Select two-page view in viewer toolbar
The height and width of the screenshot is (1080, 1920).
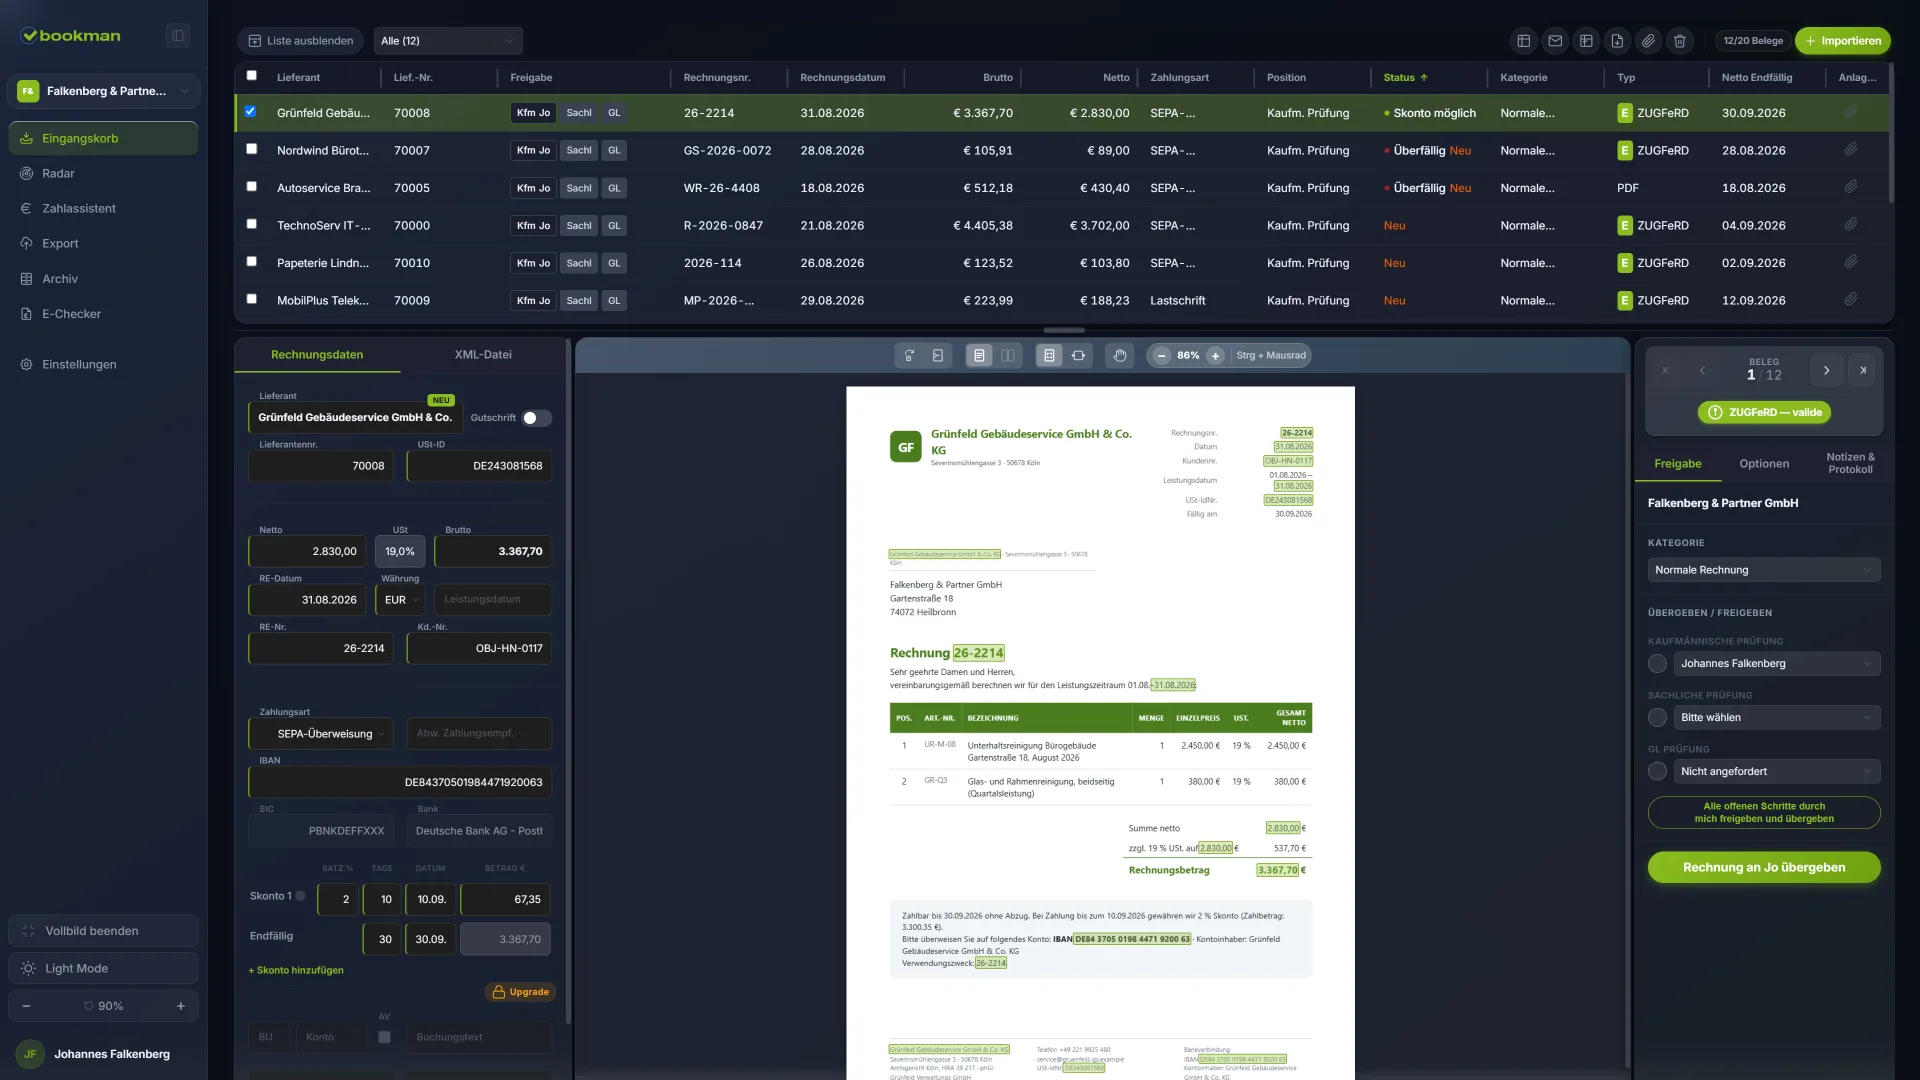pos(1008,355)
